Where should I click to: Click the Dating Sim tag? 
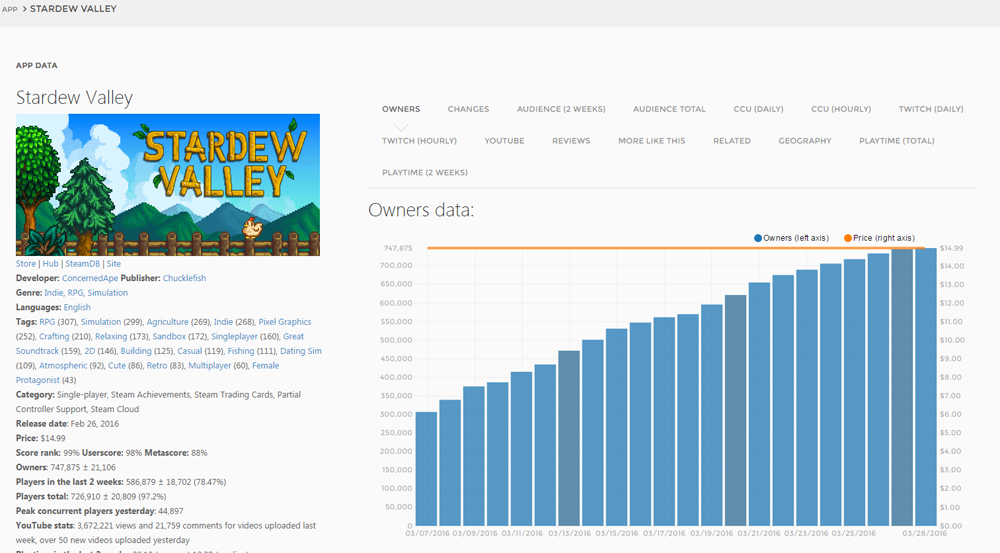pos(301,351)
